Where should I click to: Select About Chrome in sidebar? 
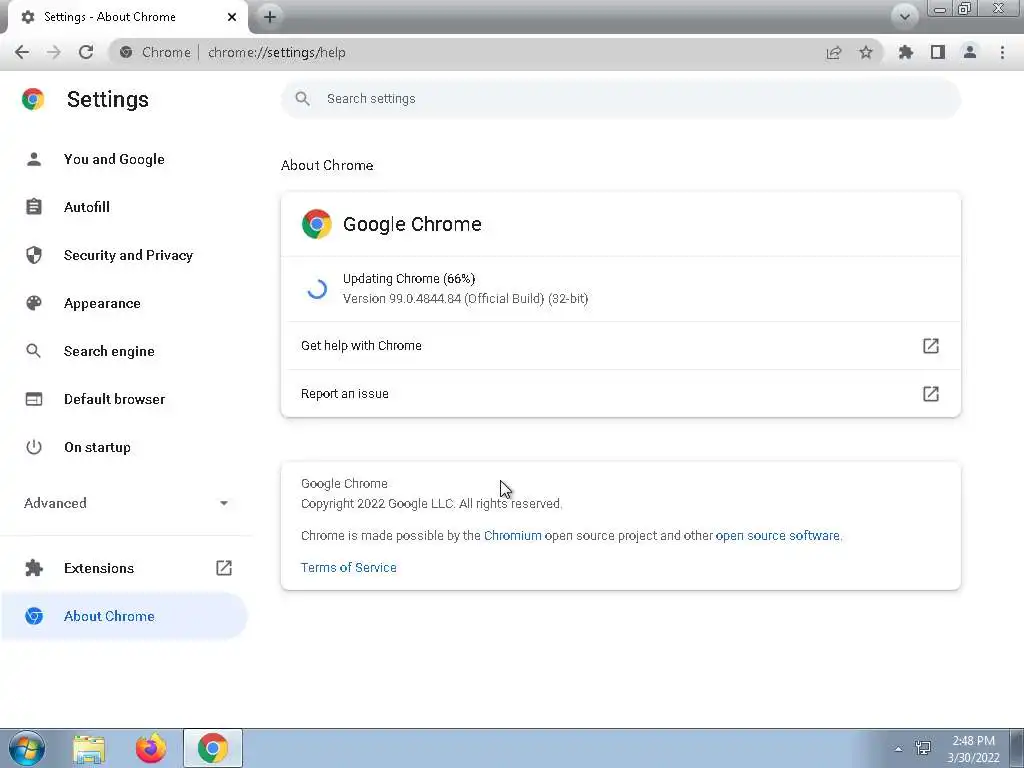(124, 616)
